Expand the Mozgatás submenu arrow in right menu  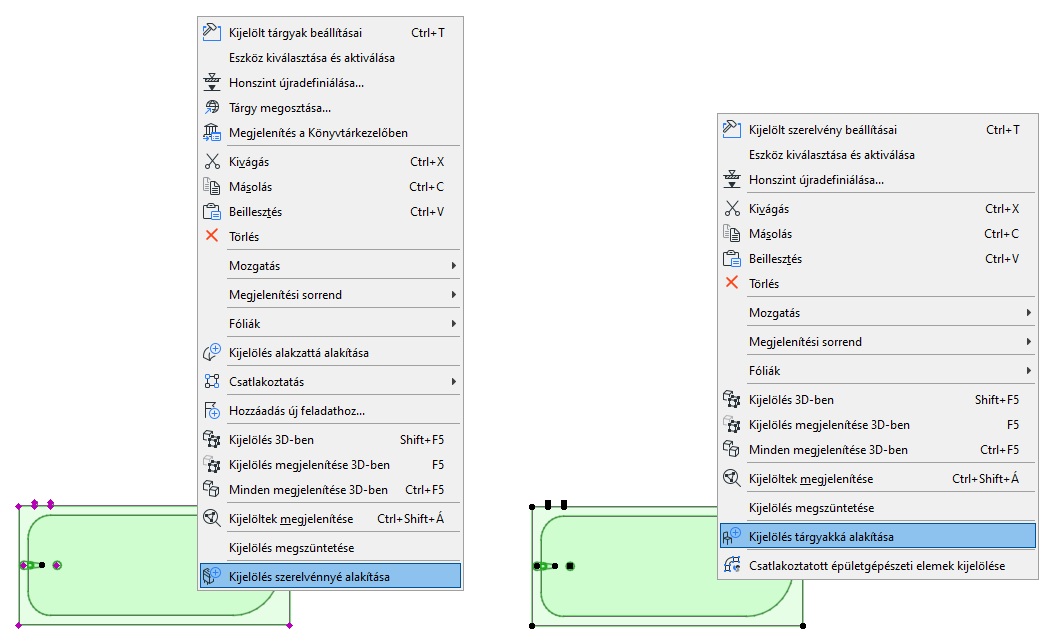pos(1029,312)
